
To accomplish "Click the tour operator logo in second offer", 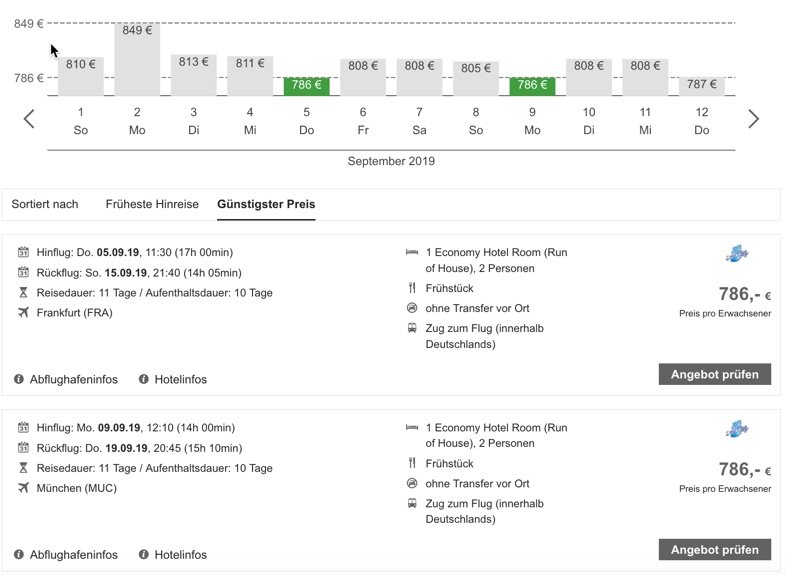I will tap(737, 430).
